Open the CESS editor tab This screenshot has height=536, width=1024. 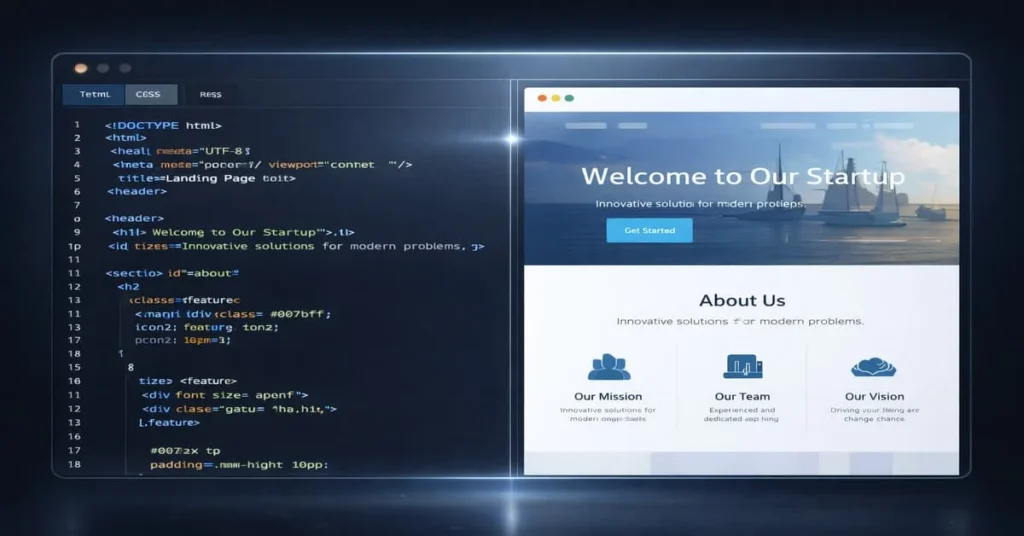coord(152,95)
